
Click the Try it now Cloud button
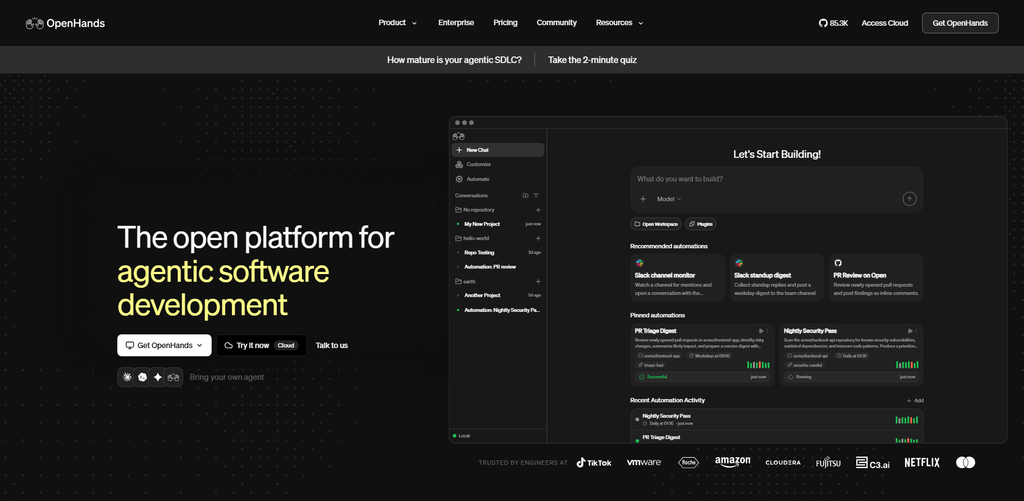point(261,346)
